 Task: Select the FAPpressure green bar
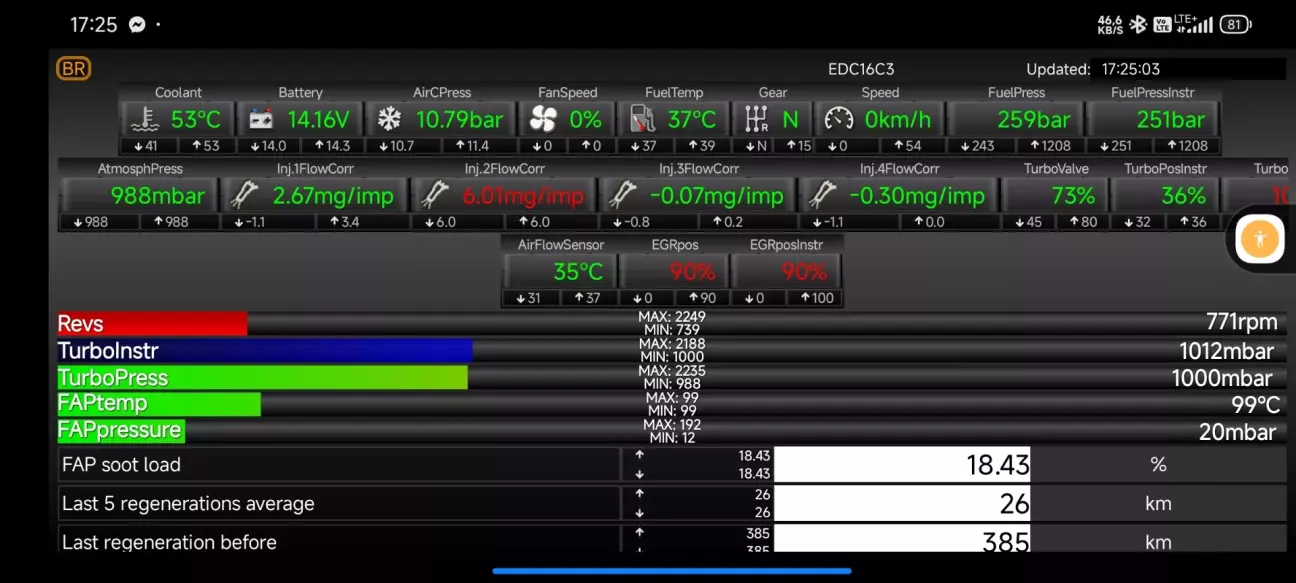[x=121, y=430]
